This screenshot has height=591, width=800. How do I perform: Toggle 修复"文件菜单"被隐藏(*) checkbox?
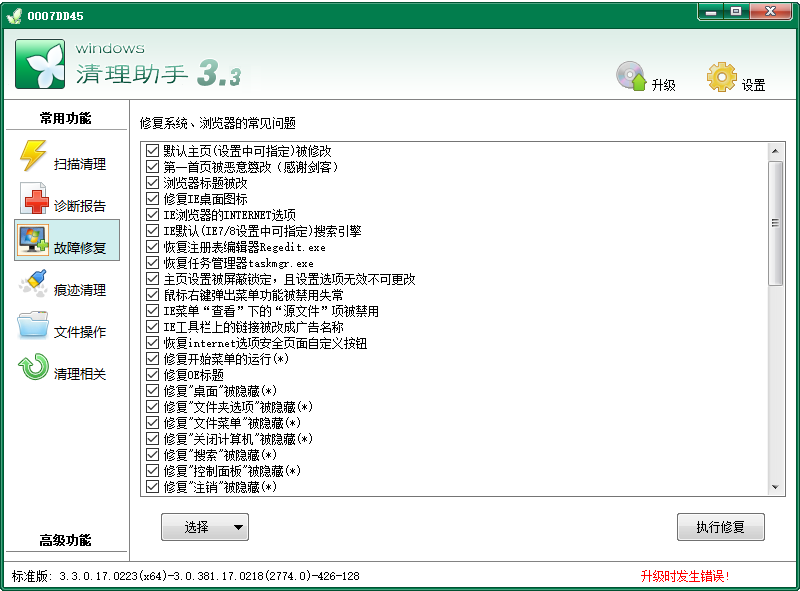click(x=152, y=423)
